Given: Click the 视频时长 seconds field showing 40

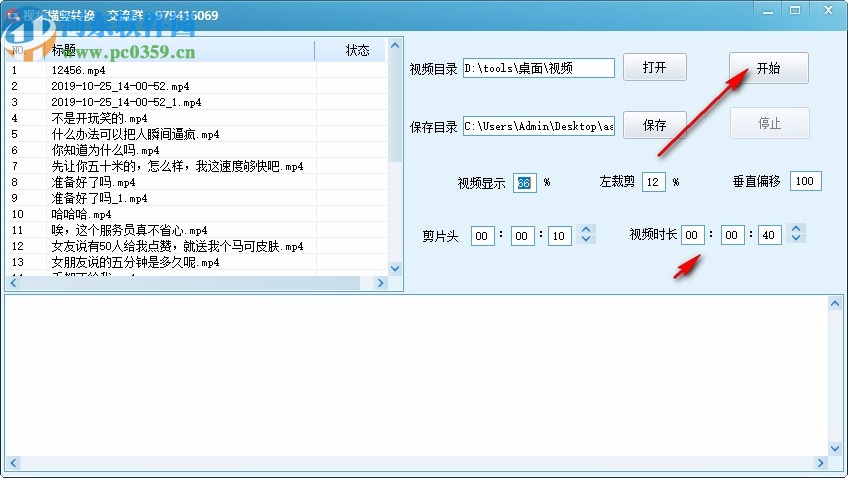Looking at the screenshot, I should pyautogui.click(x=770, y=235).
